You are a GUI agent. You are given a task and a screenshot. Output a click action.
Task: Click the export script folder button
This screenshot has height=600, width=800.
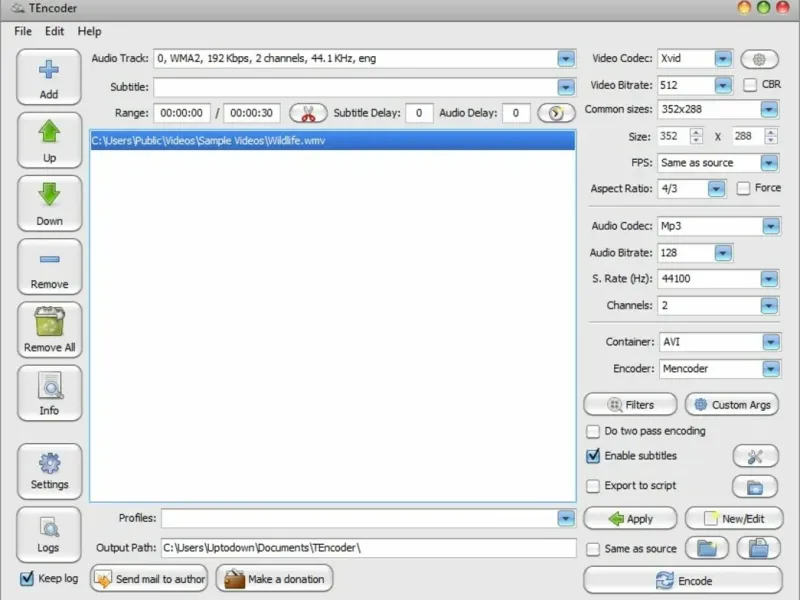click(755, 487)
